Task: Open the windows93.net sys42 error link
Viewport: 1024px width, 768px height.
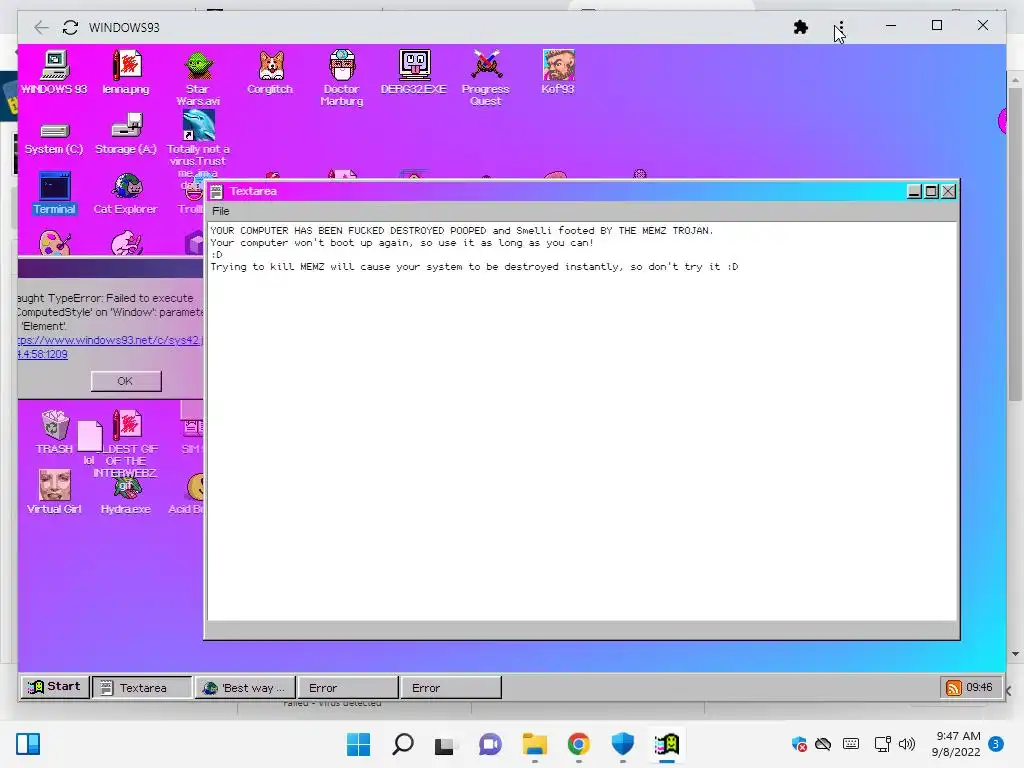Action: (x=110, y=347)
